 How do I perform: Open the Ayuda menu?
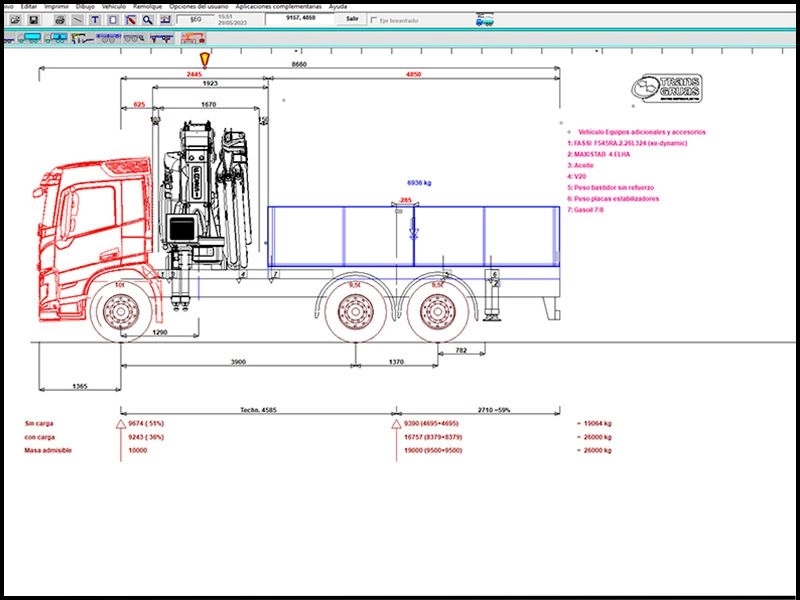tap(338, 6)
